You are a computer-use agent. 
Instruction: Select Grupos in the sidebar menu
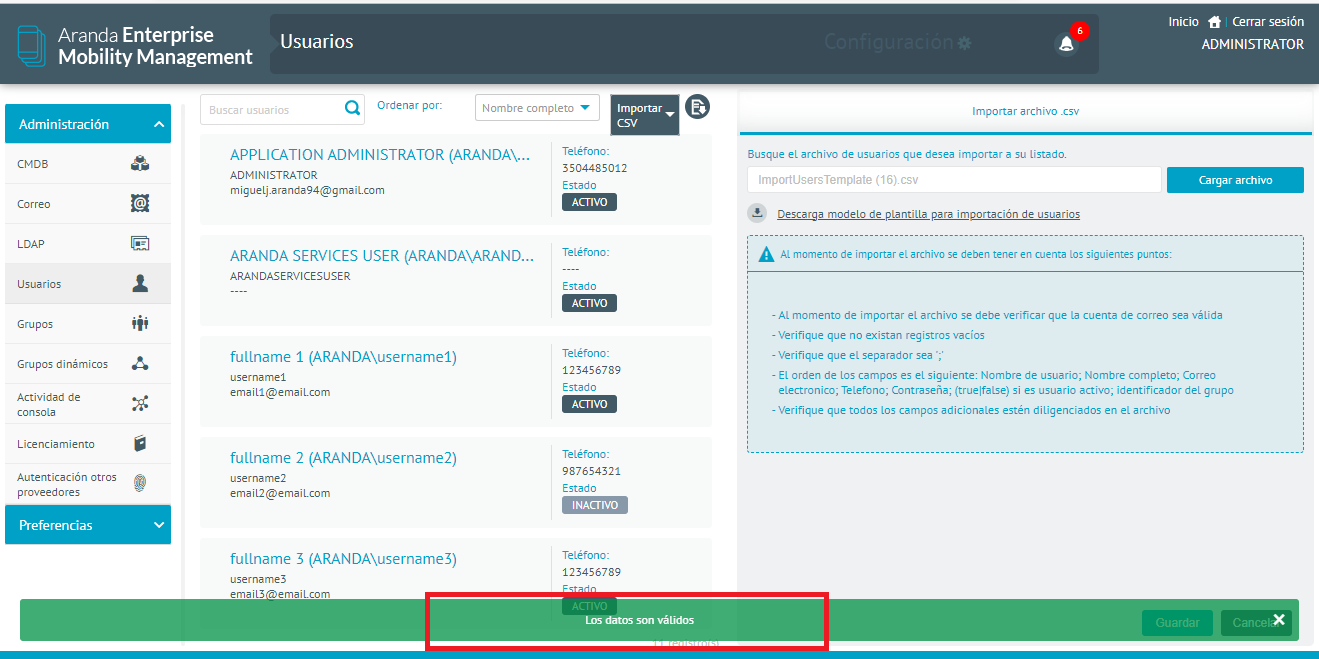click(x=87, y=324)
